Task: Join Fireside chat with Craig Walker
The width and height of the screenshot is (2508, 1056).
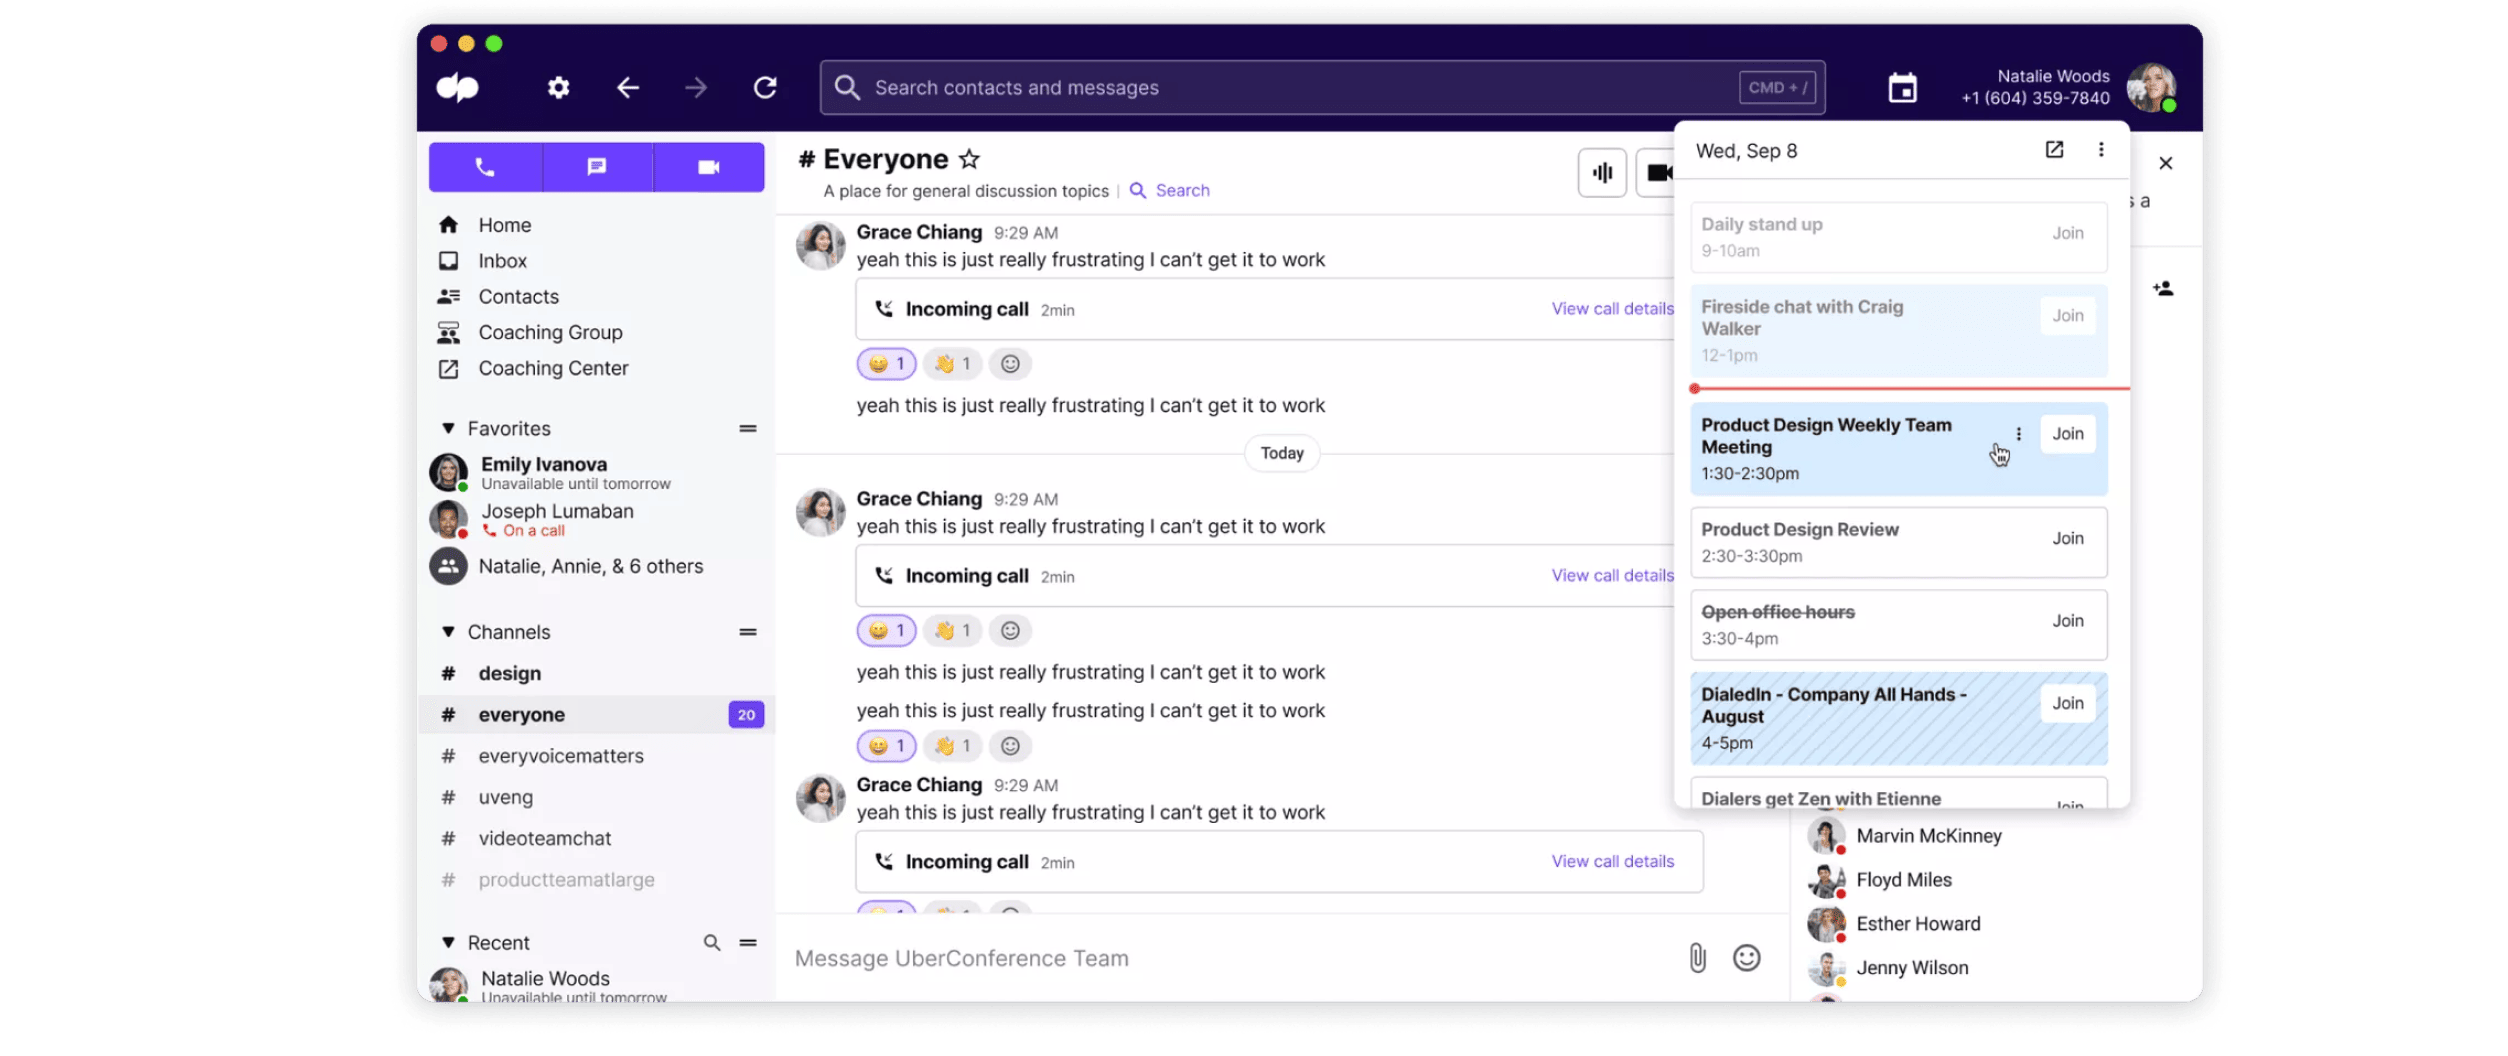Action: click(x=2067, y=316)
